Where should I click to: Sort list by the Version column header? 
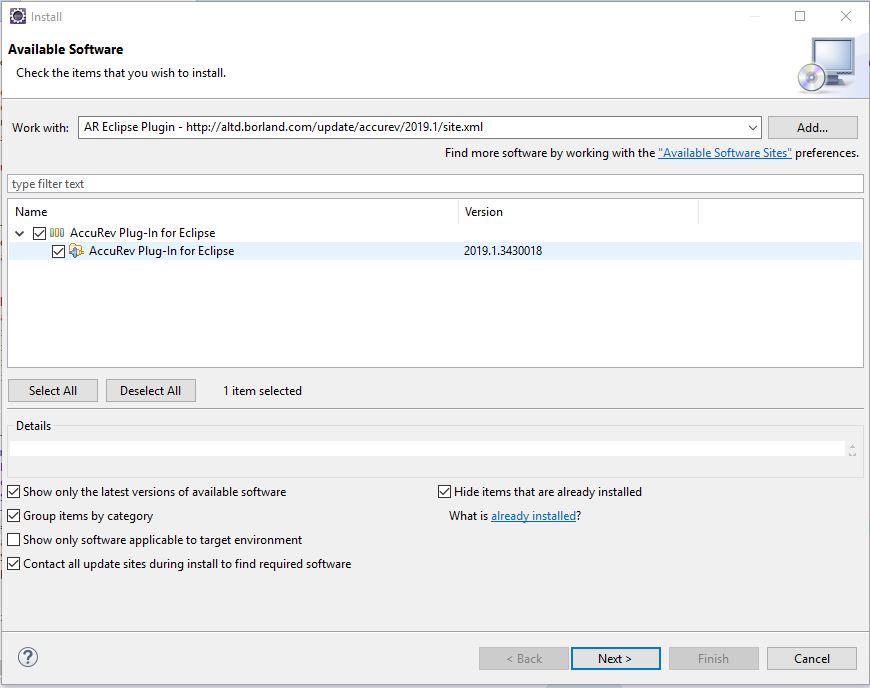coord(577,212)
